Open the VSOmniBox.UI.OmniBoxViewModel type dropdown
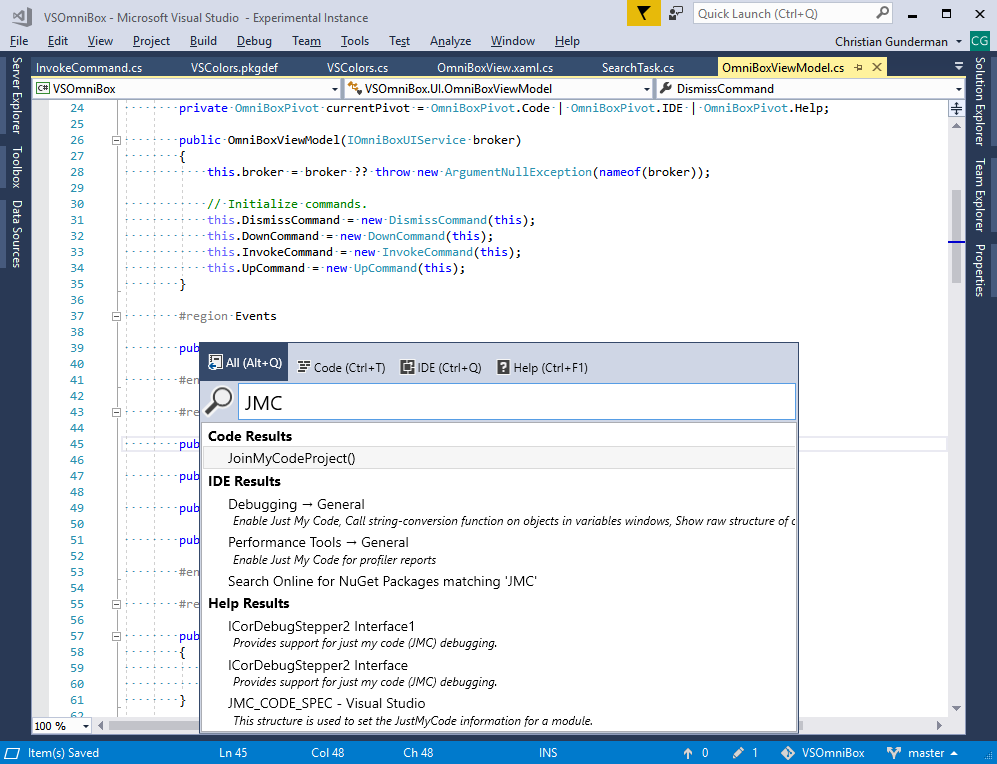997x764 pixels. click(647, 89)
